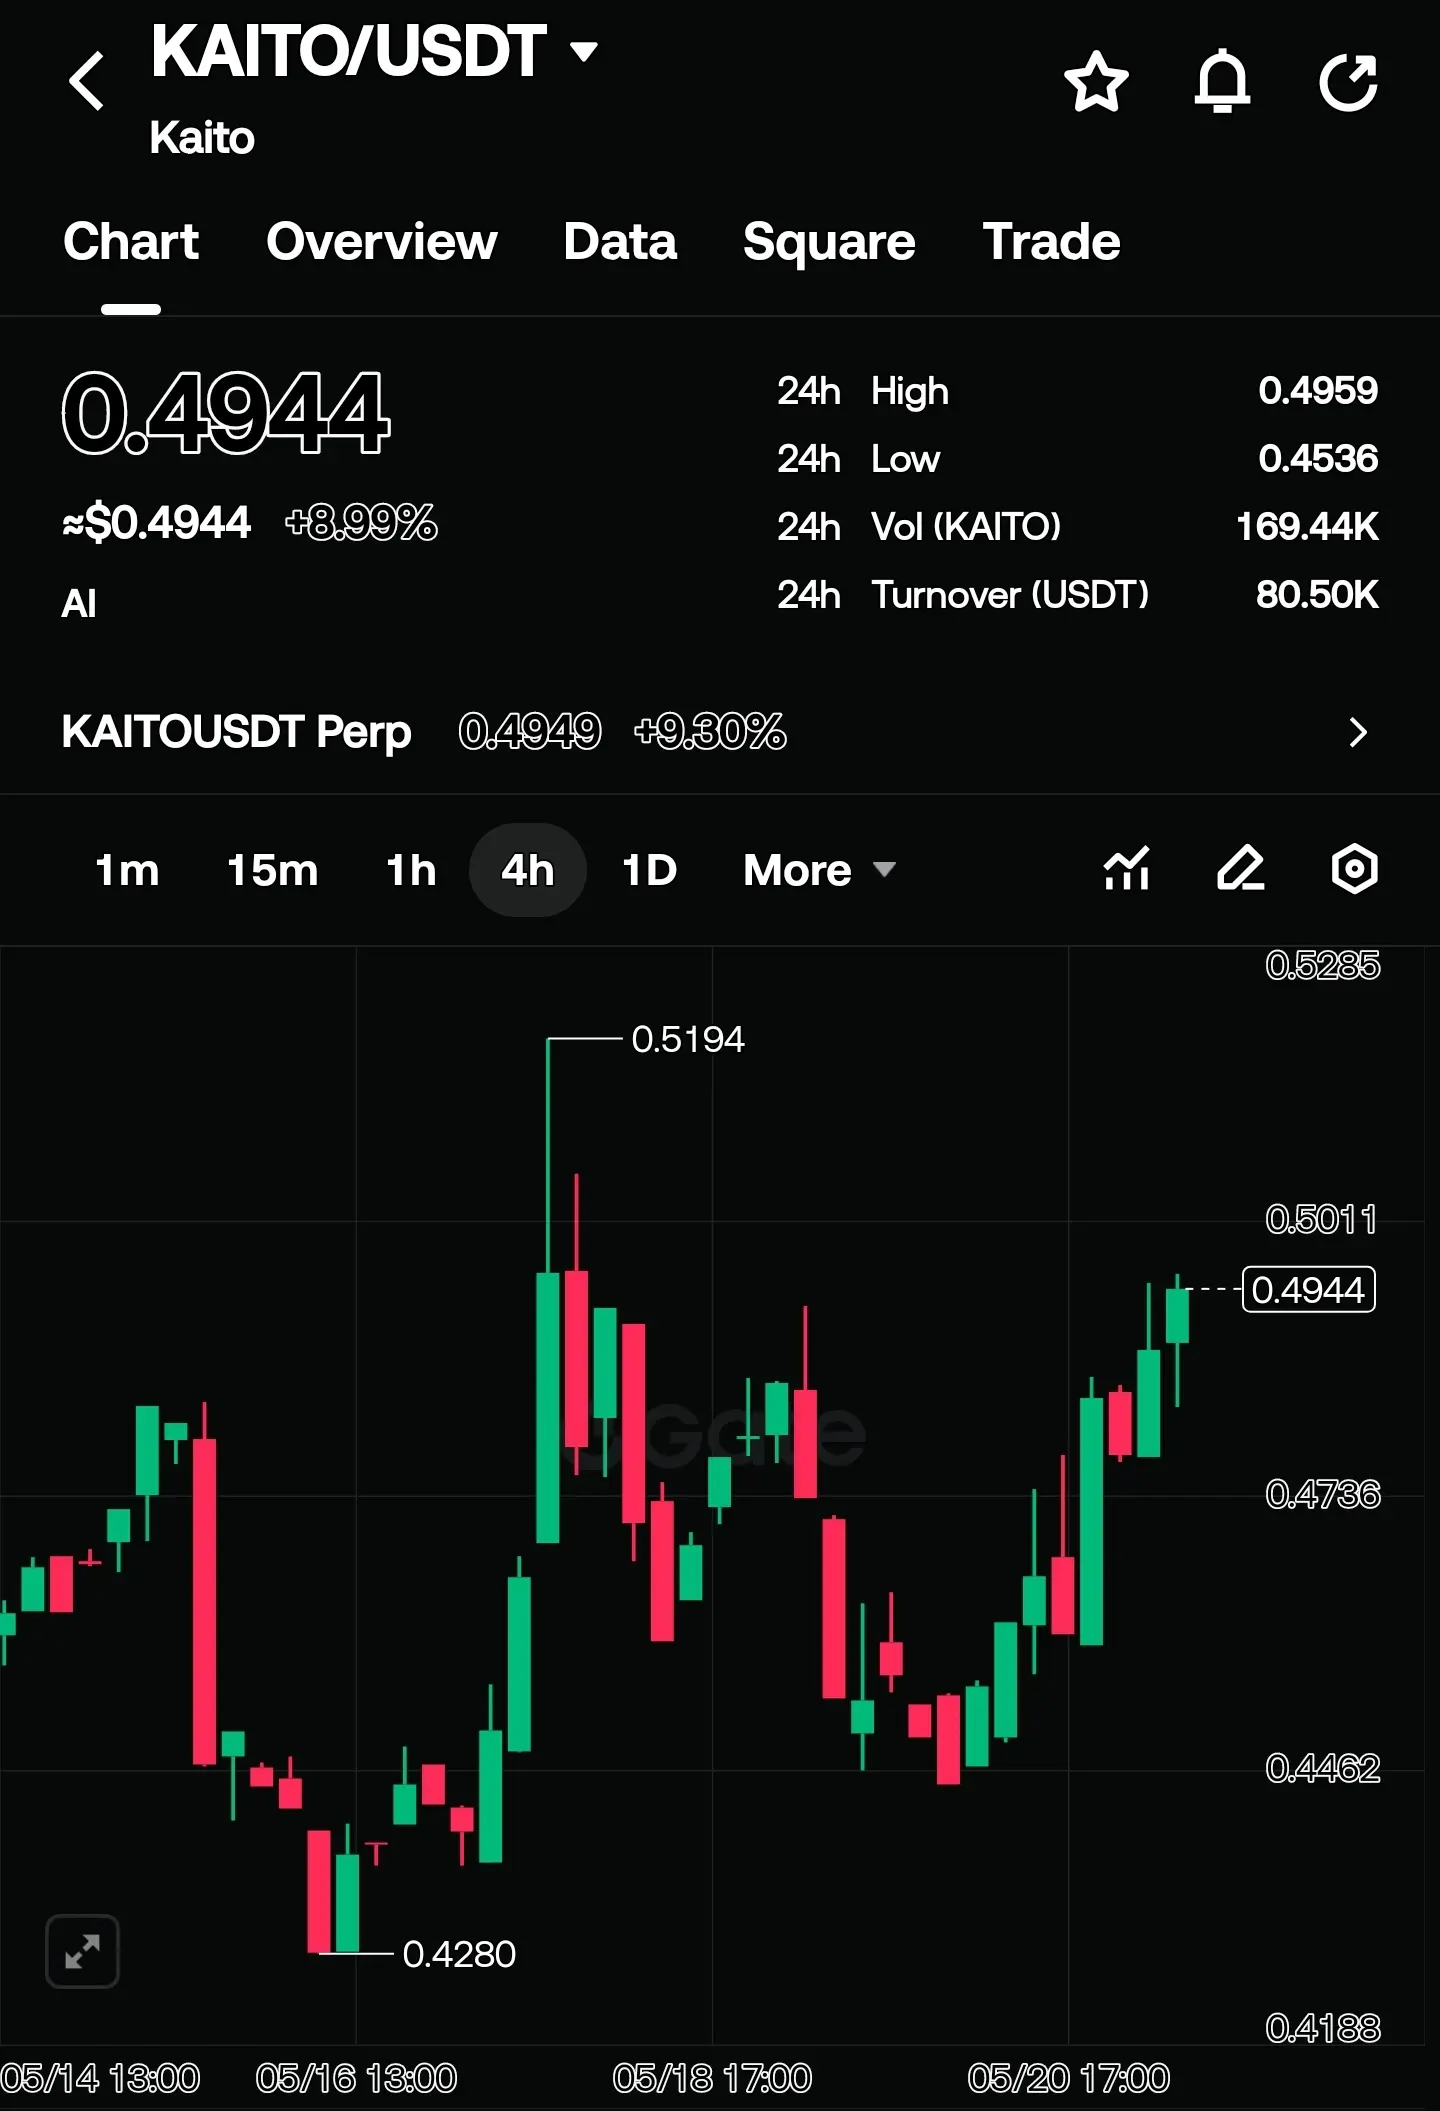Click the large 0.4944 price
Image resolution: width=1440 pixels, height=2111 pixels.
225,412
